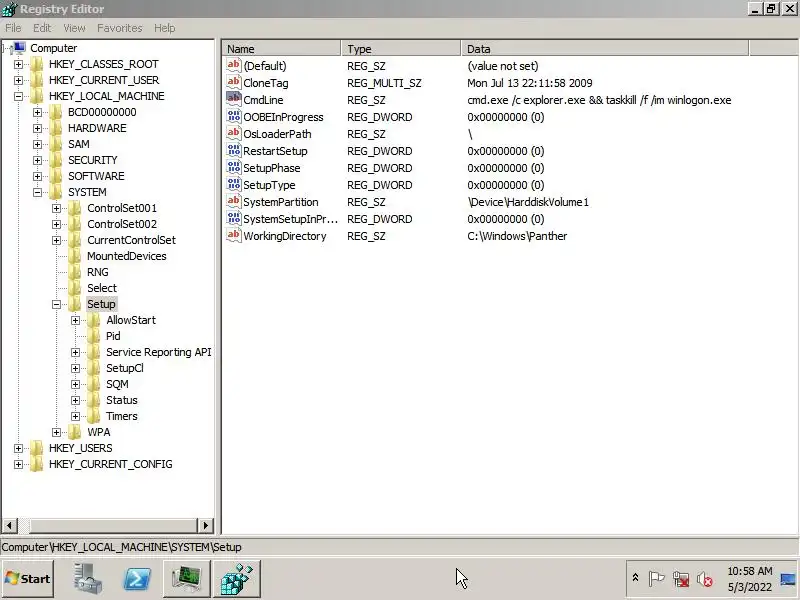Viewport: 800px width, 600px height.
Task: Click the RNG folder icon
Action: [x=75, y=272]
